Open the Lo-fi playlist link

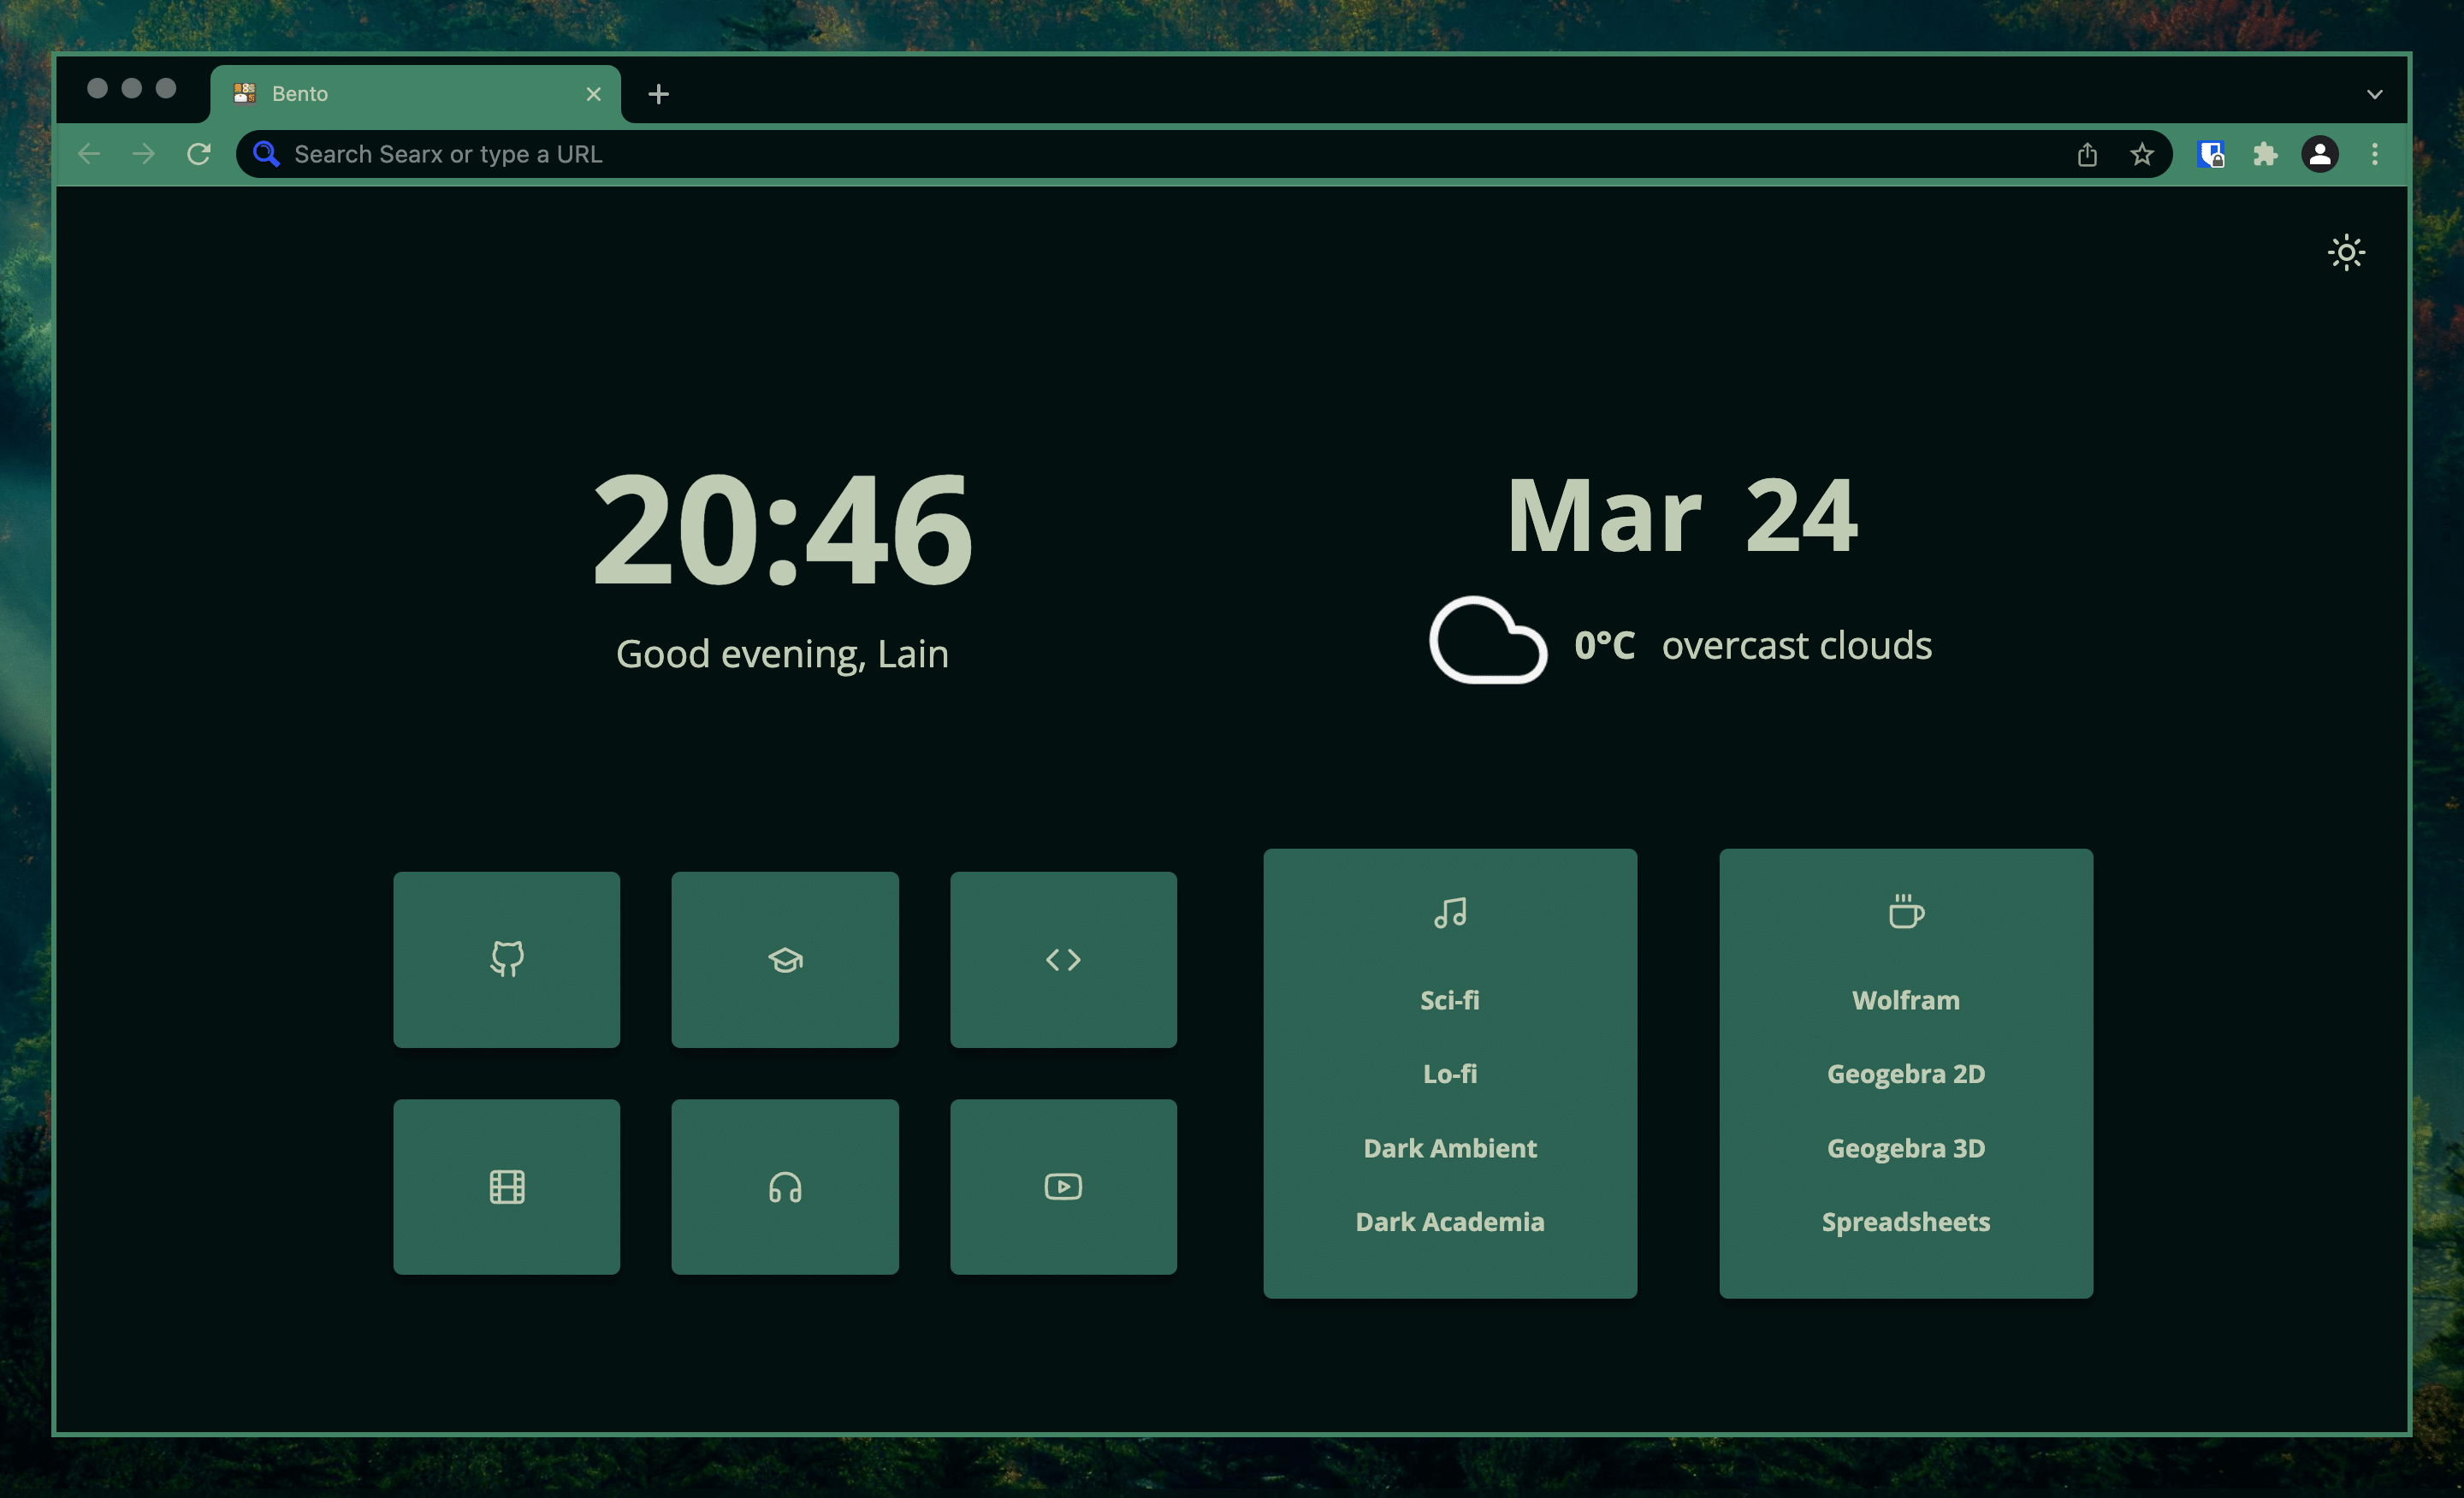pyautogui.click(x=1449, y=1074)
